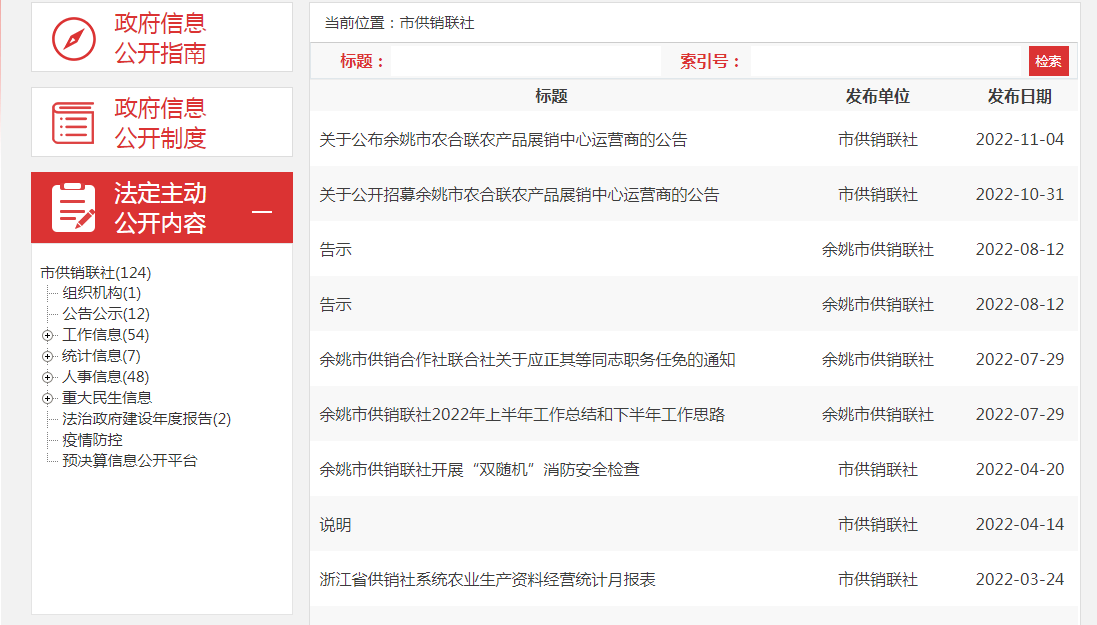
Task: Click the date 2022-04-20
Action: pos(1019,470)
